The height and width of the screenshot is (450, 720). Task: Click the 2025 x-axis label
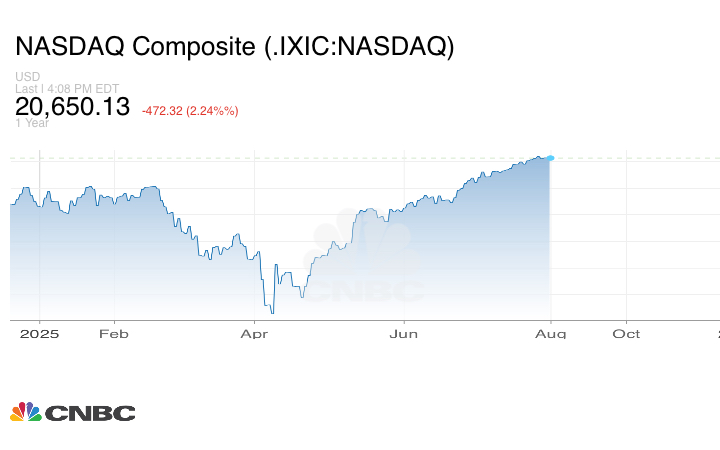[x=40, y=334]
